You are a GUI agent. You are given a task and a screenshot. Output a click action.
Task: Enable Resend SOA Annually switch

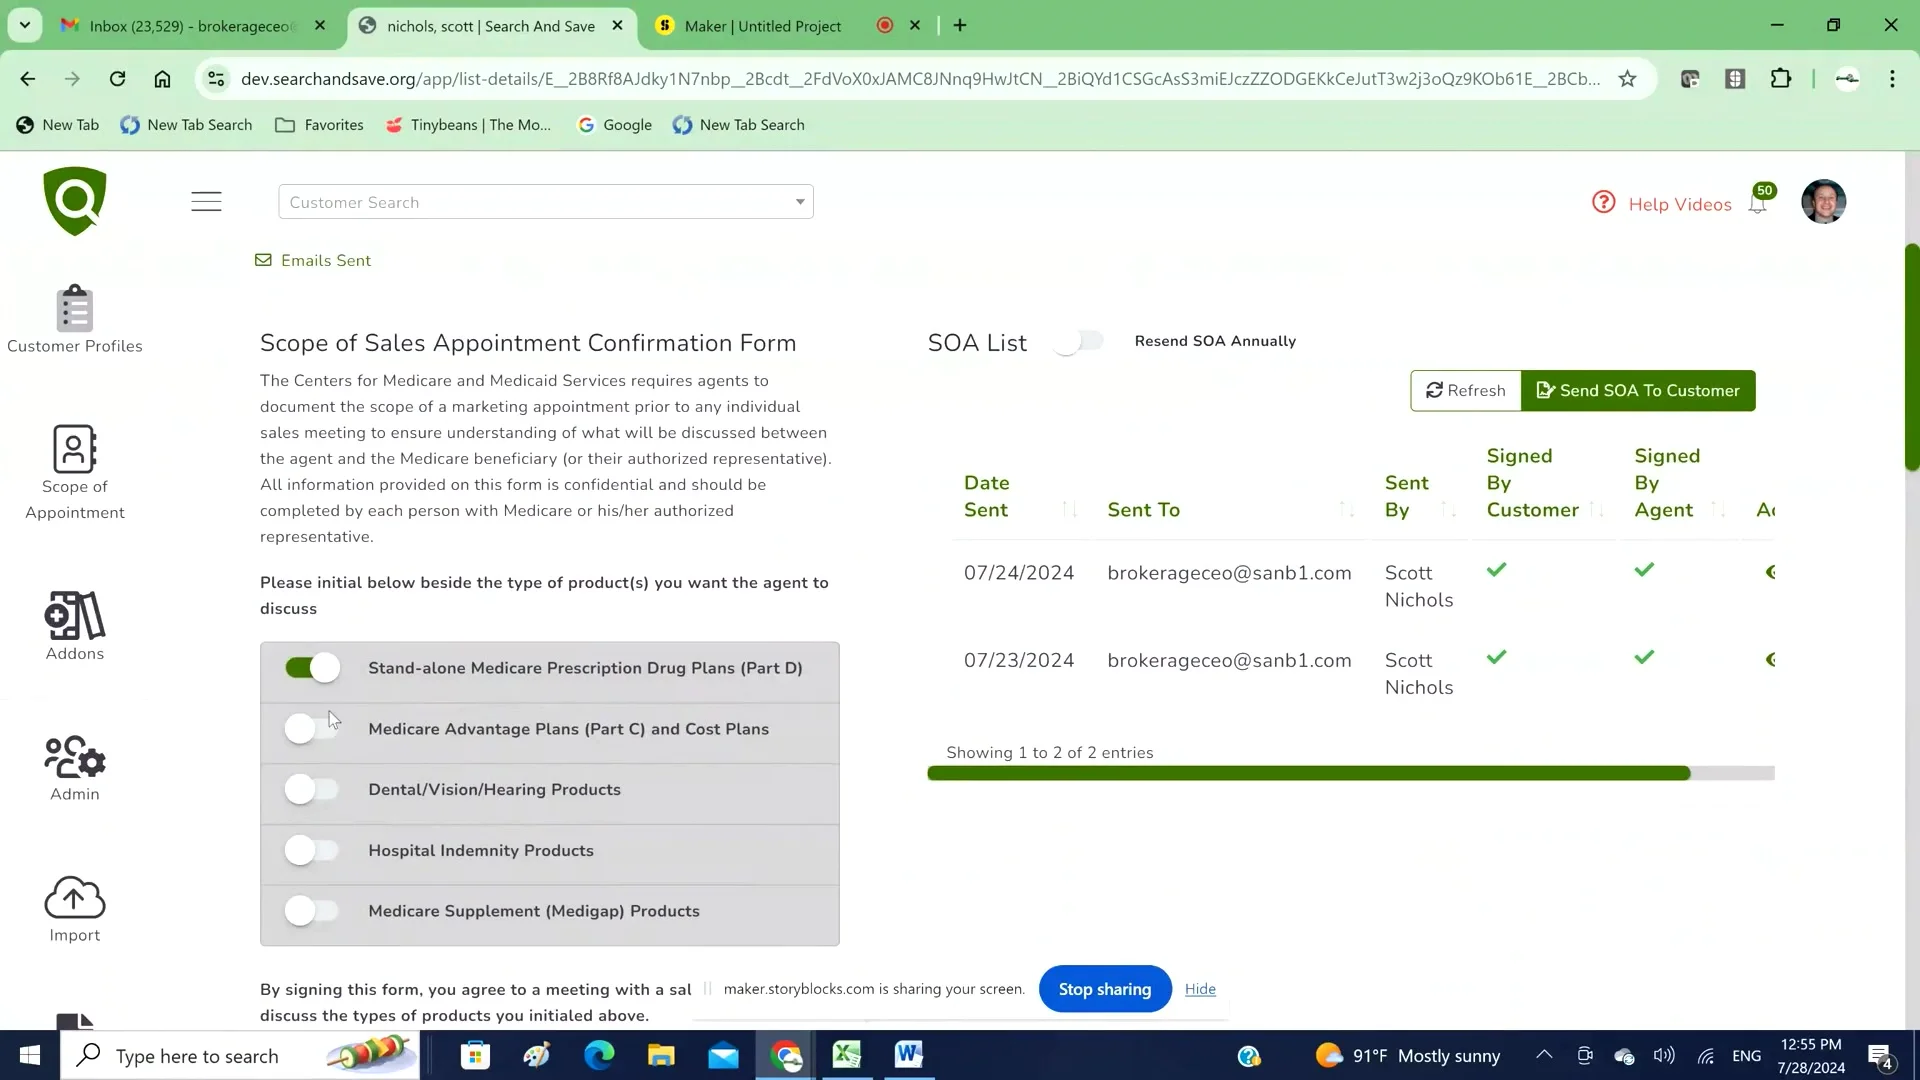1079,342
